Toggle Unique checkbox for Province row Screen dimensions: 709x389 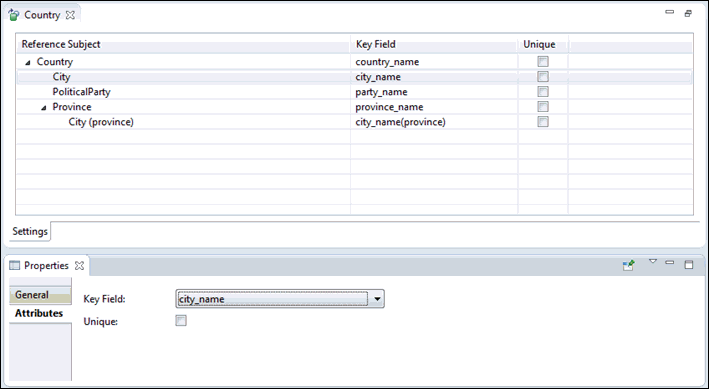pos(543,107)
